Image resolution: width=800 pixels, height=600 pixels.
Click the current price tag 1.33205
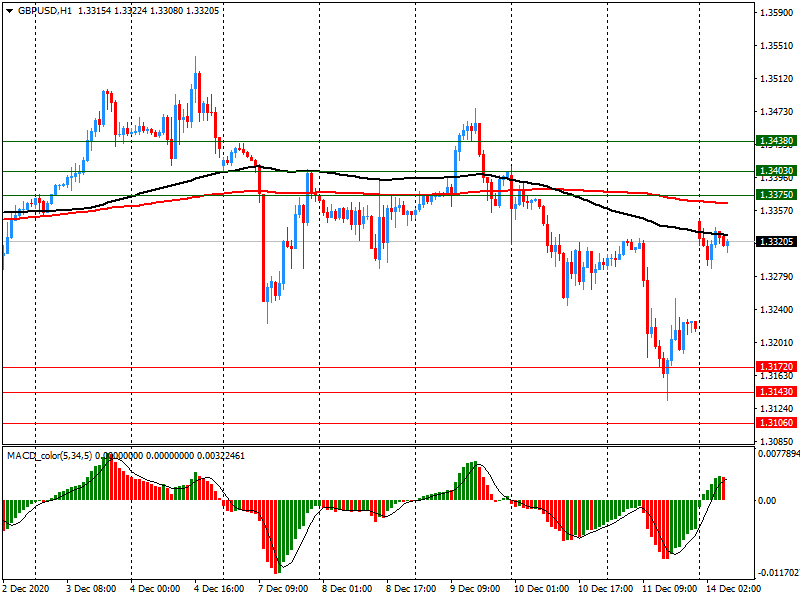776,242
